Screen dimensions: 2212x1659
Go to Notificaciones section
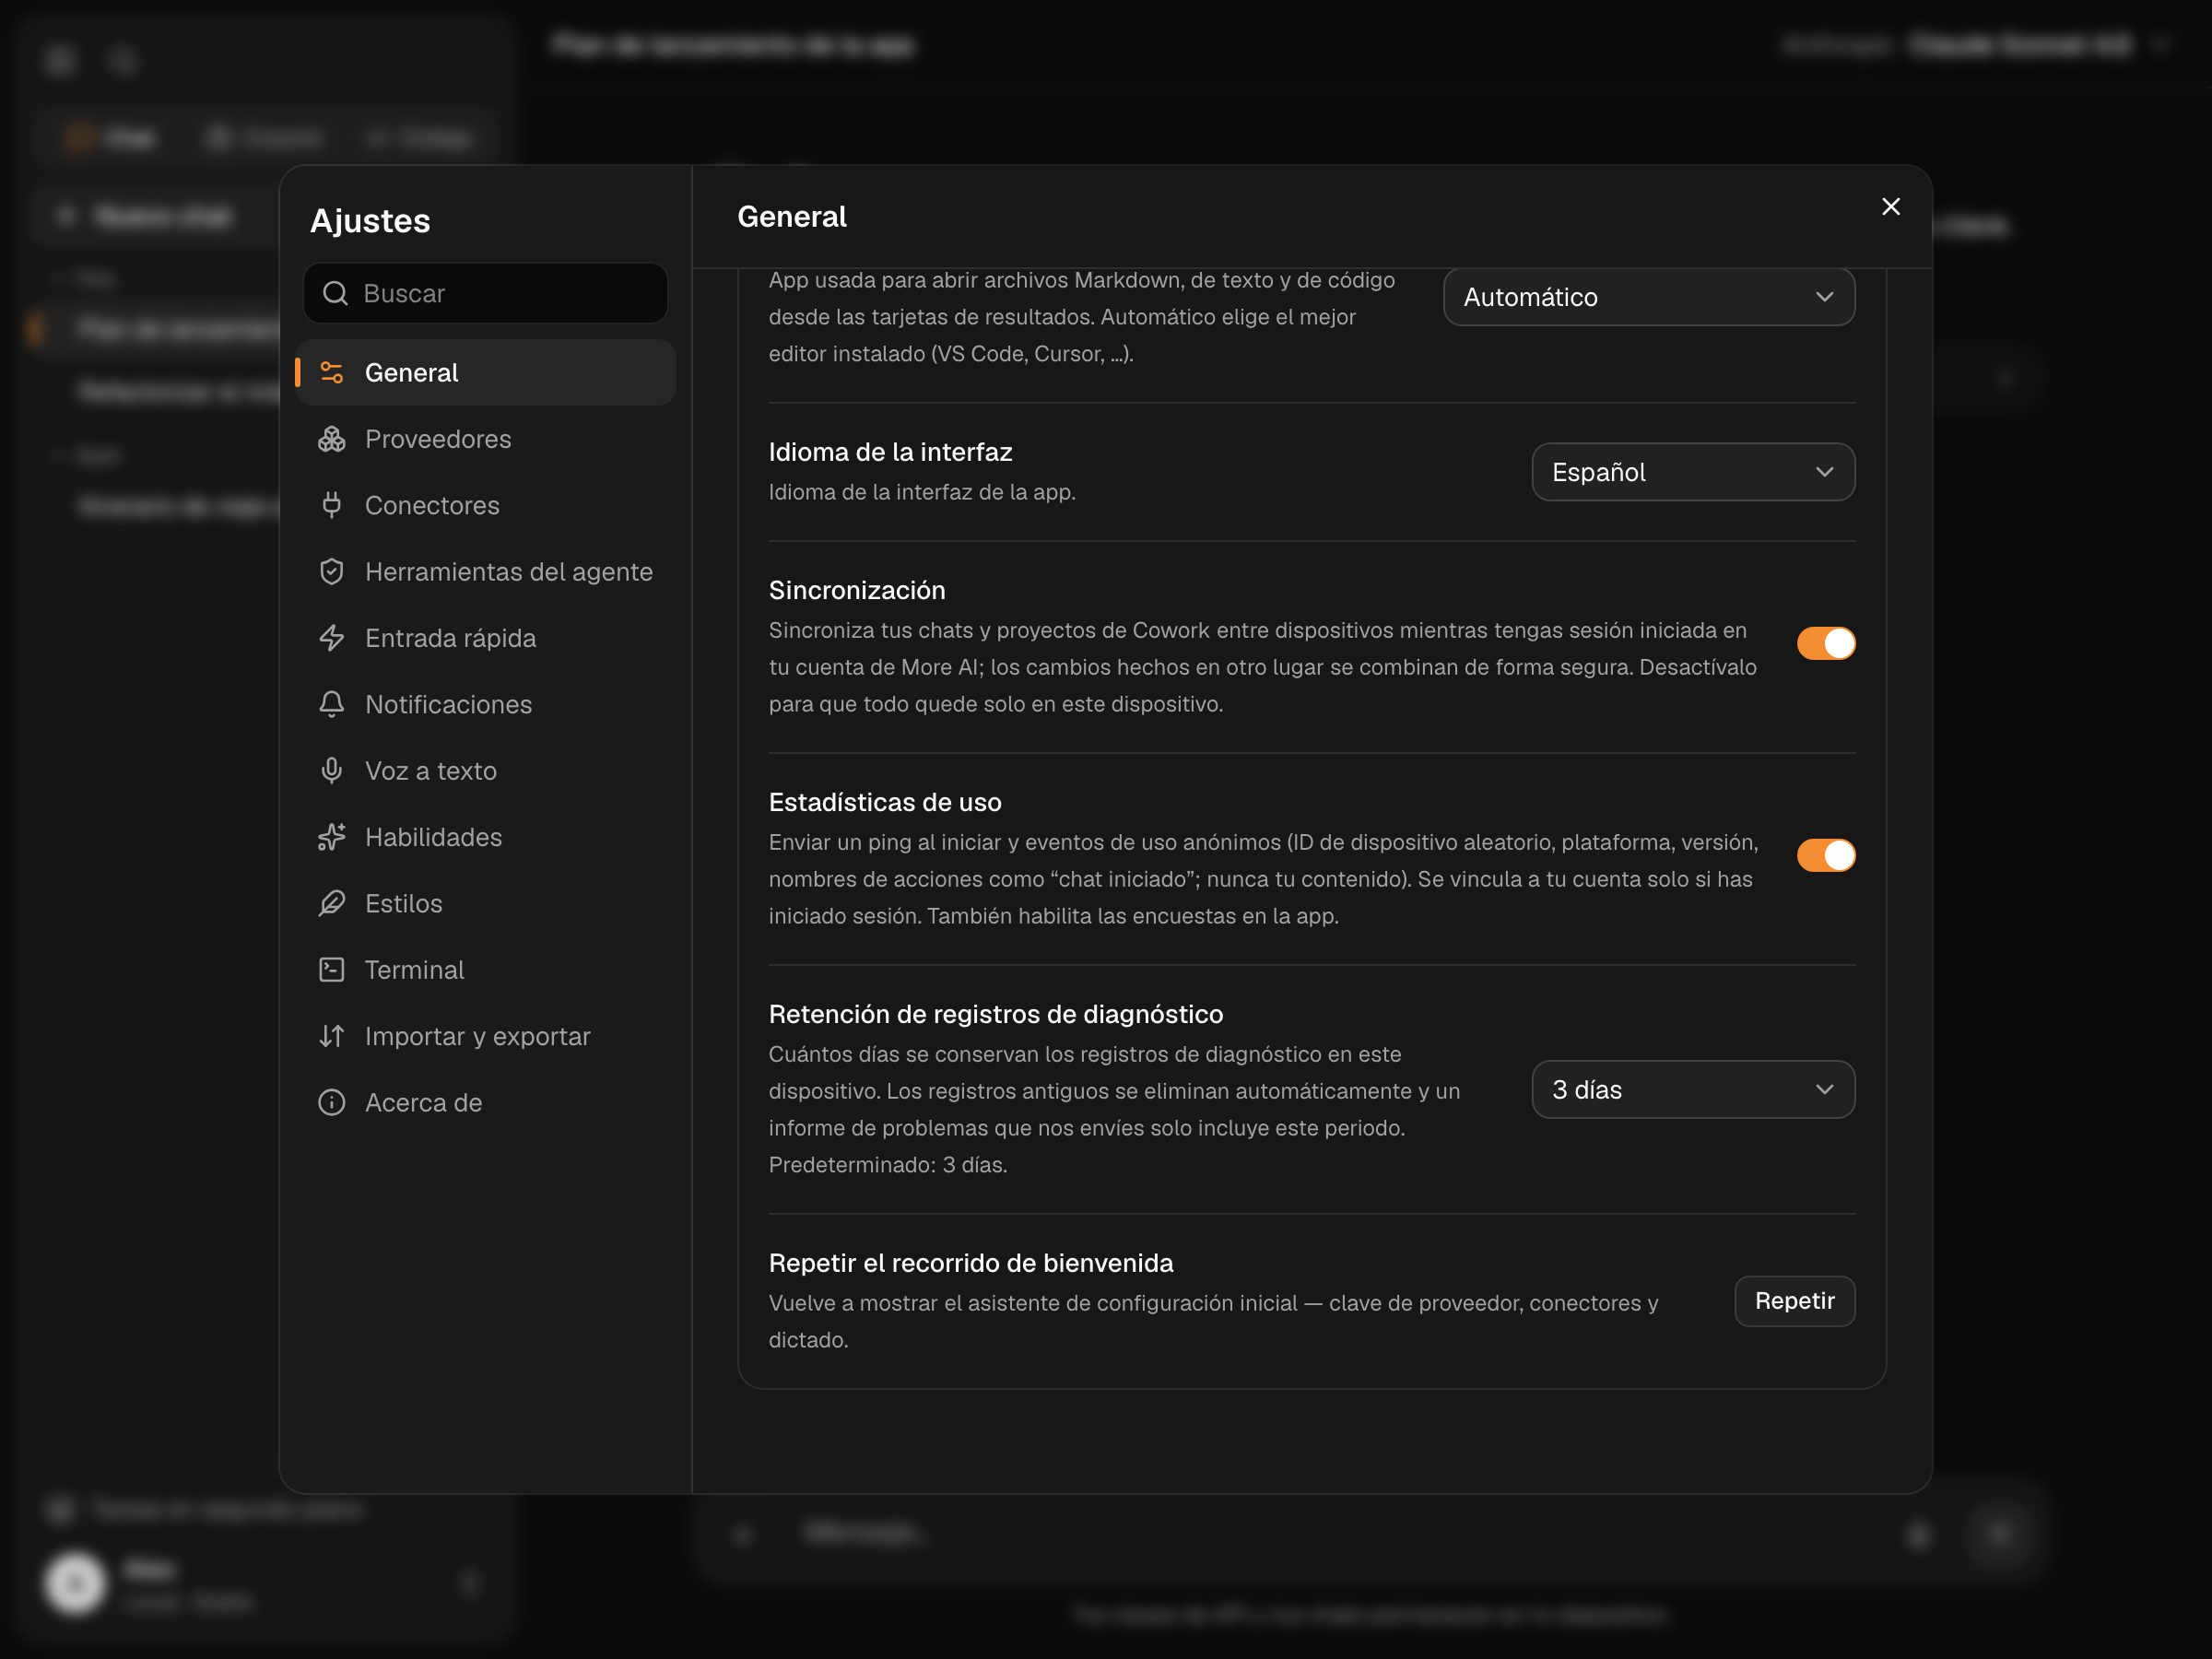pos(486,704)
